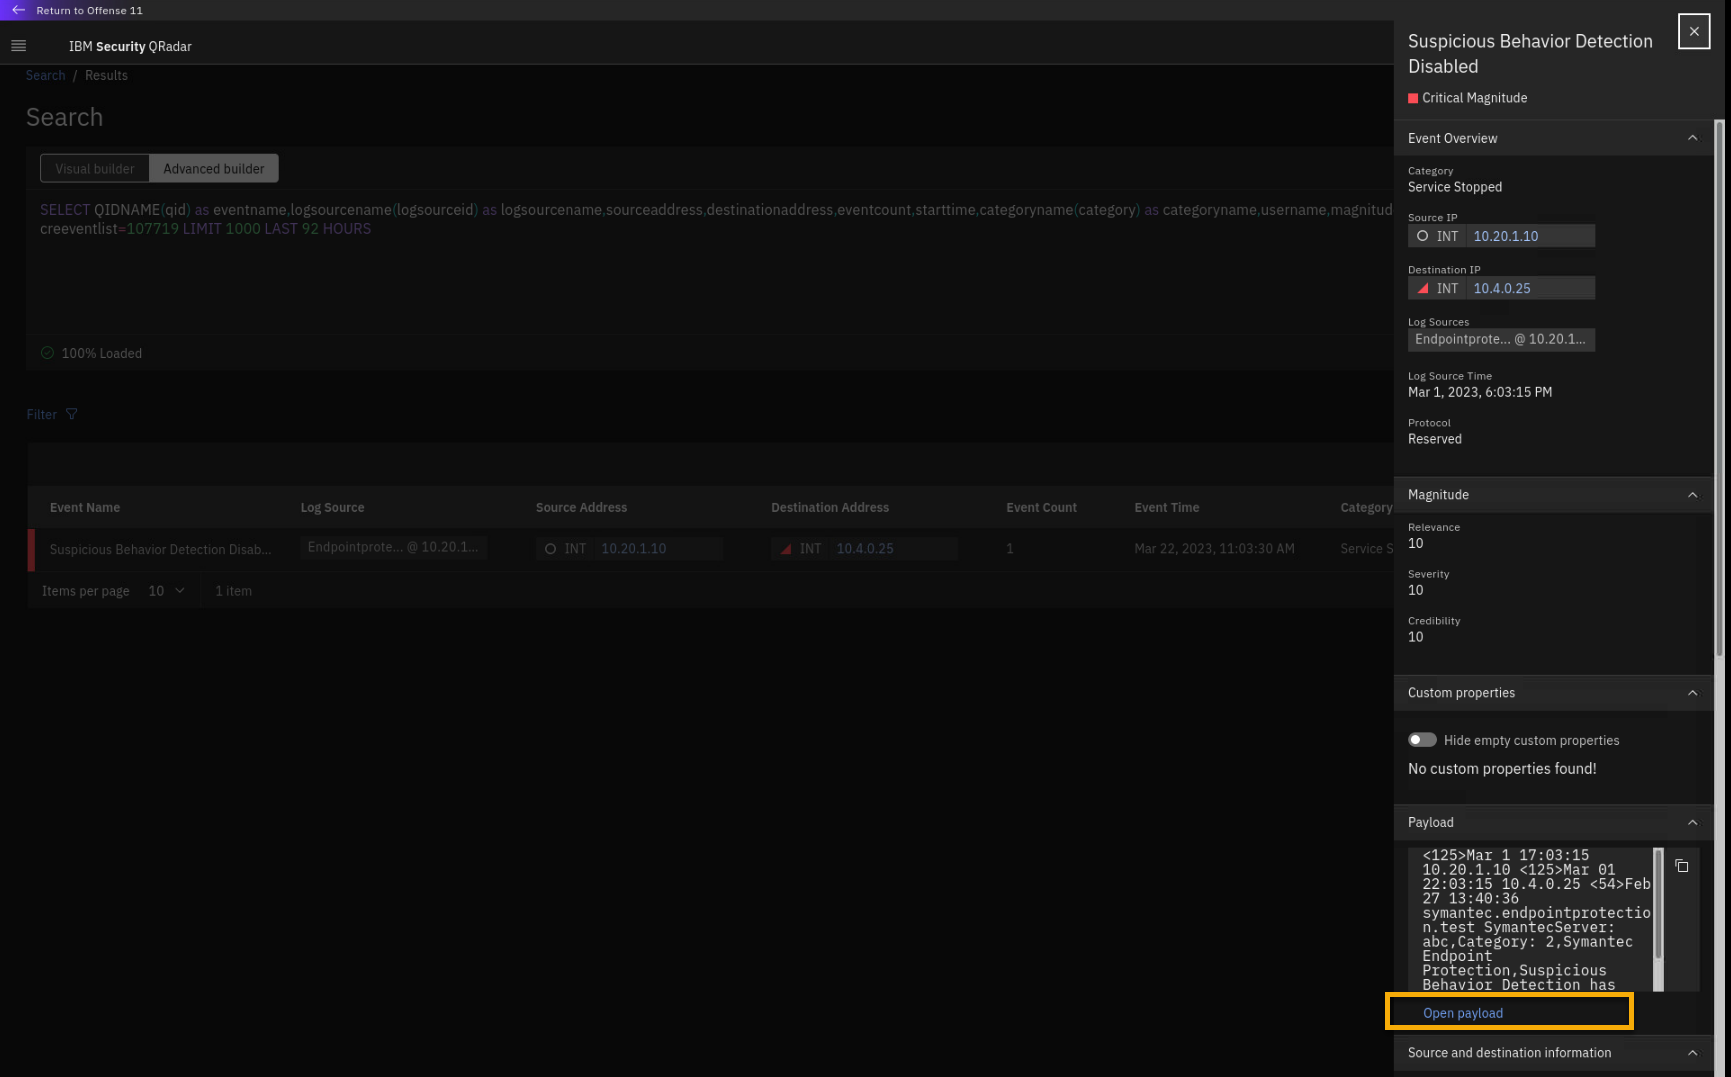The height and width of the screenshot is (1077, 1731).
Task: Click the log source cell Endpointprote... in table
Action: (393, 547)
